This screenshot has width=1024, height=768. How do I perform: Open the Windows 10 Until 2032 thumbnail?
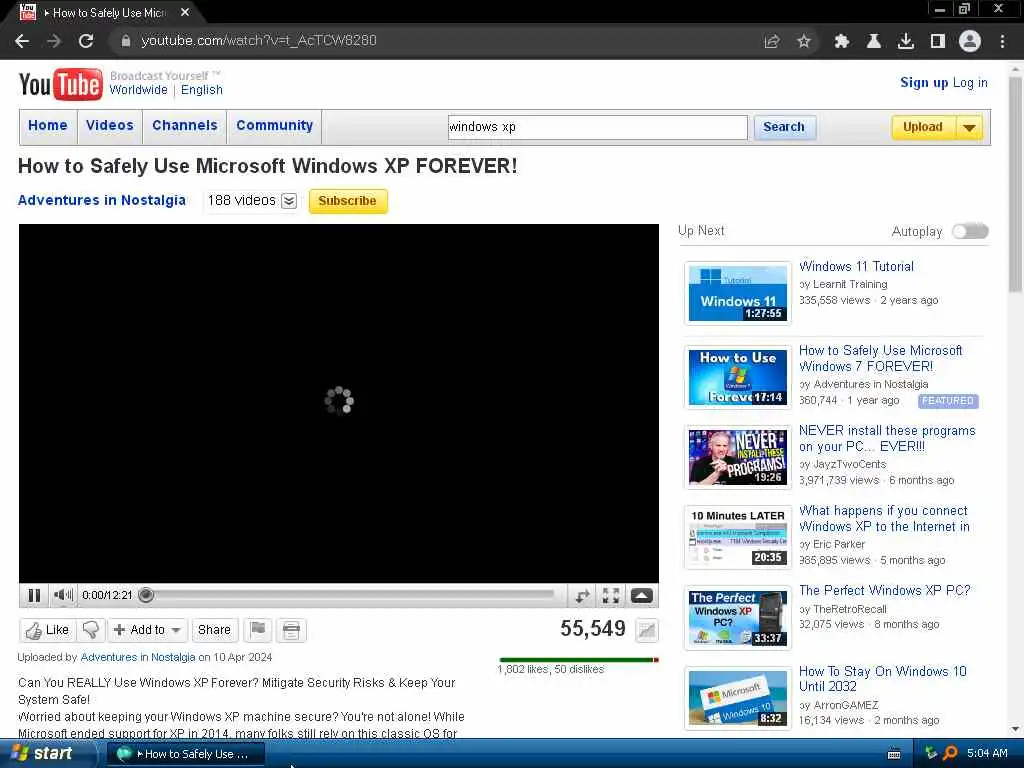tap(738, 698)
